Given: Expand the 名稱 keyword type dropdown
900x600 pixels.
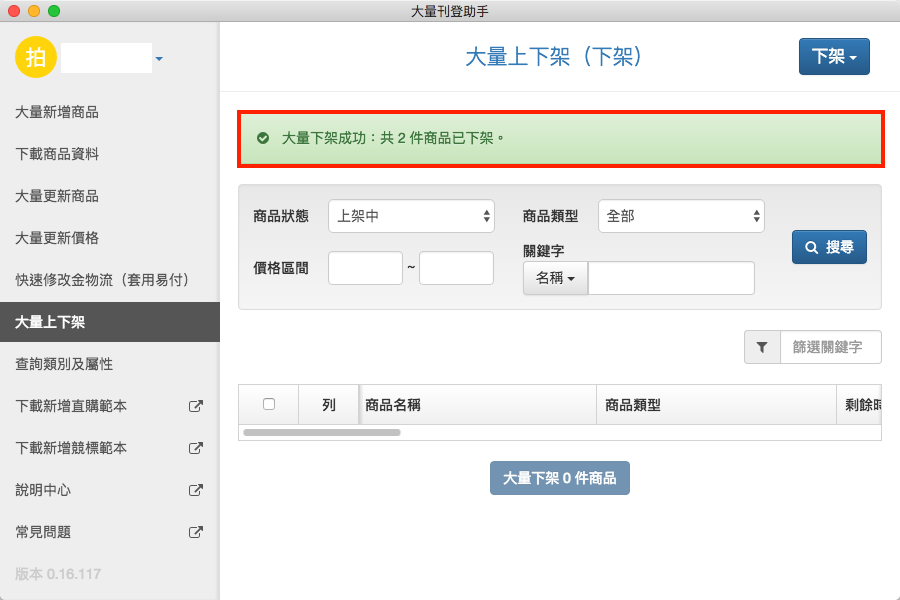Looking at the screenshot, I should 555,278.
